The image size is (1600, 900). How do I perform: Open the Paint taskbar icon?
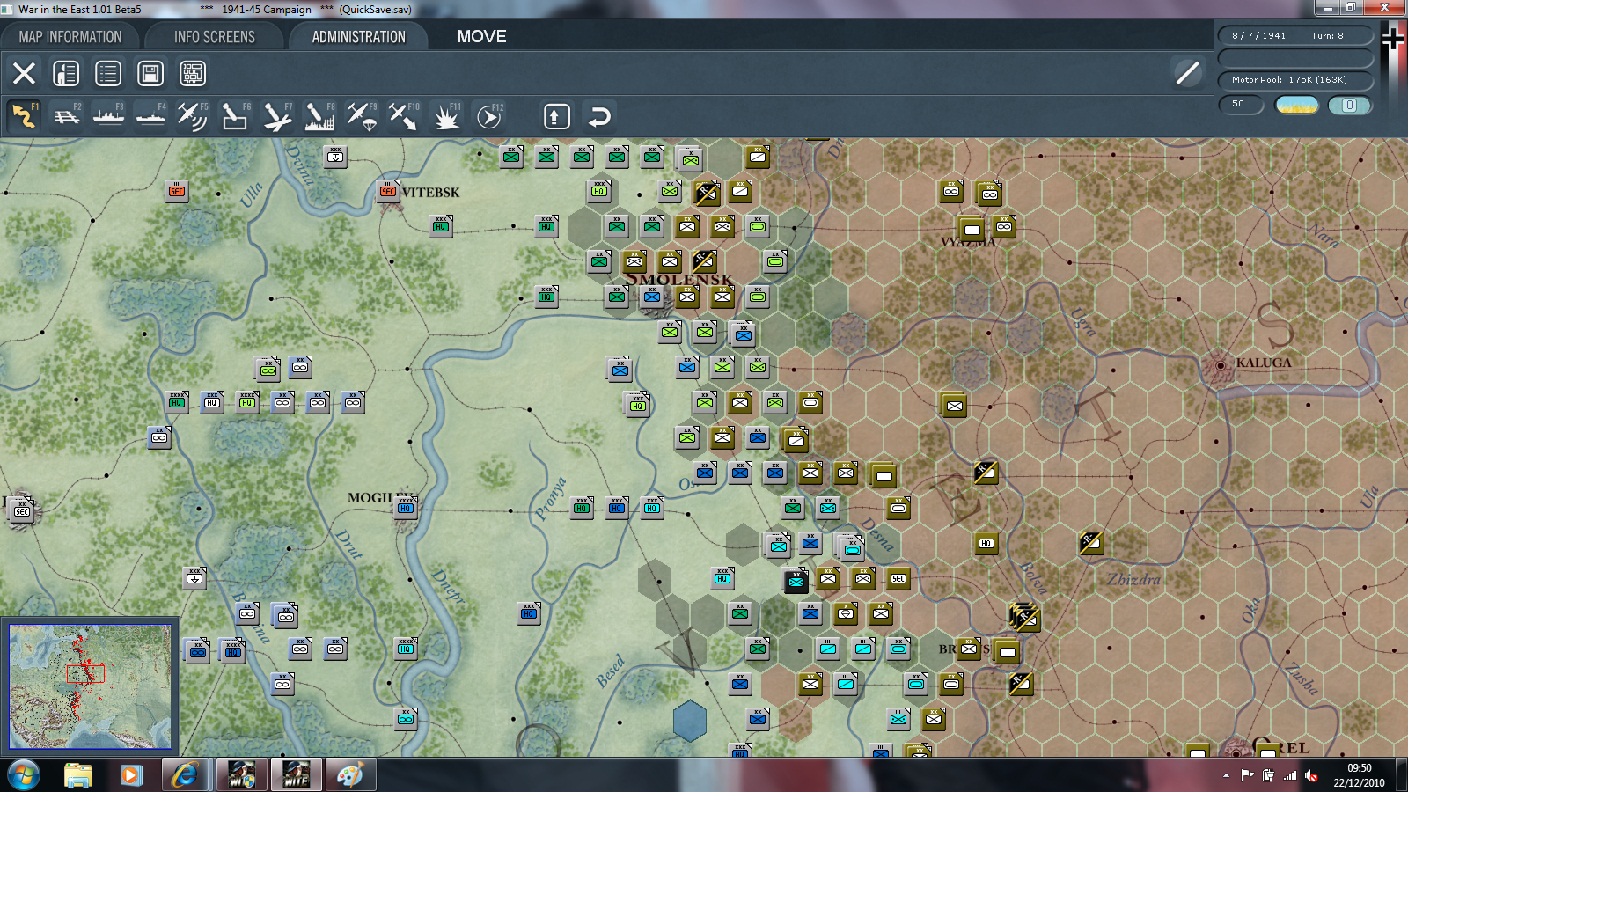click(349, 775)
